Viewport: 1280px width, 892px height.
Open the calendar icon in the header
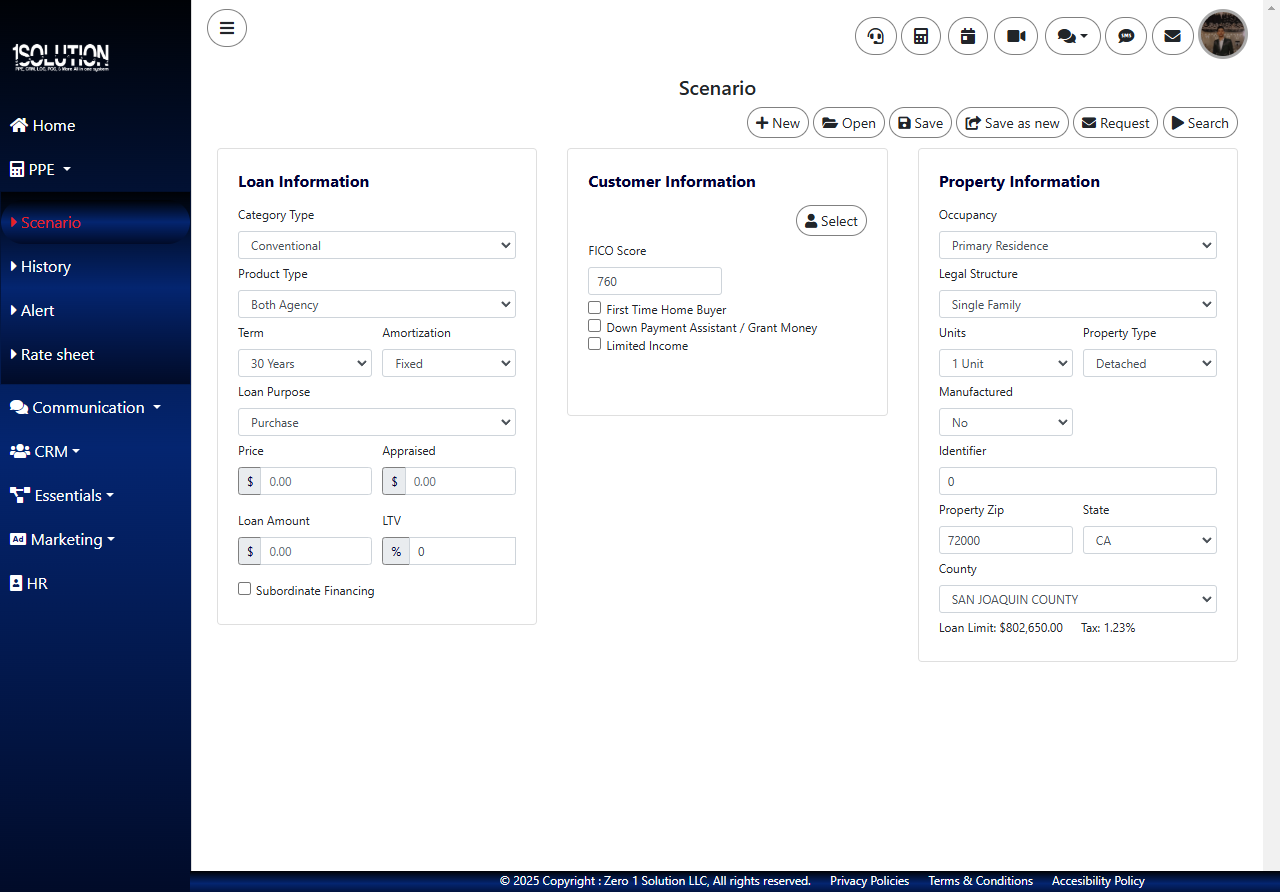point(968,37)
